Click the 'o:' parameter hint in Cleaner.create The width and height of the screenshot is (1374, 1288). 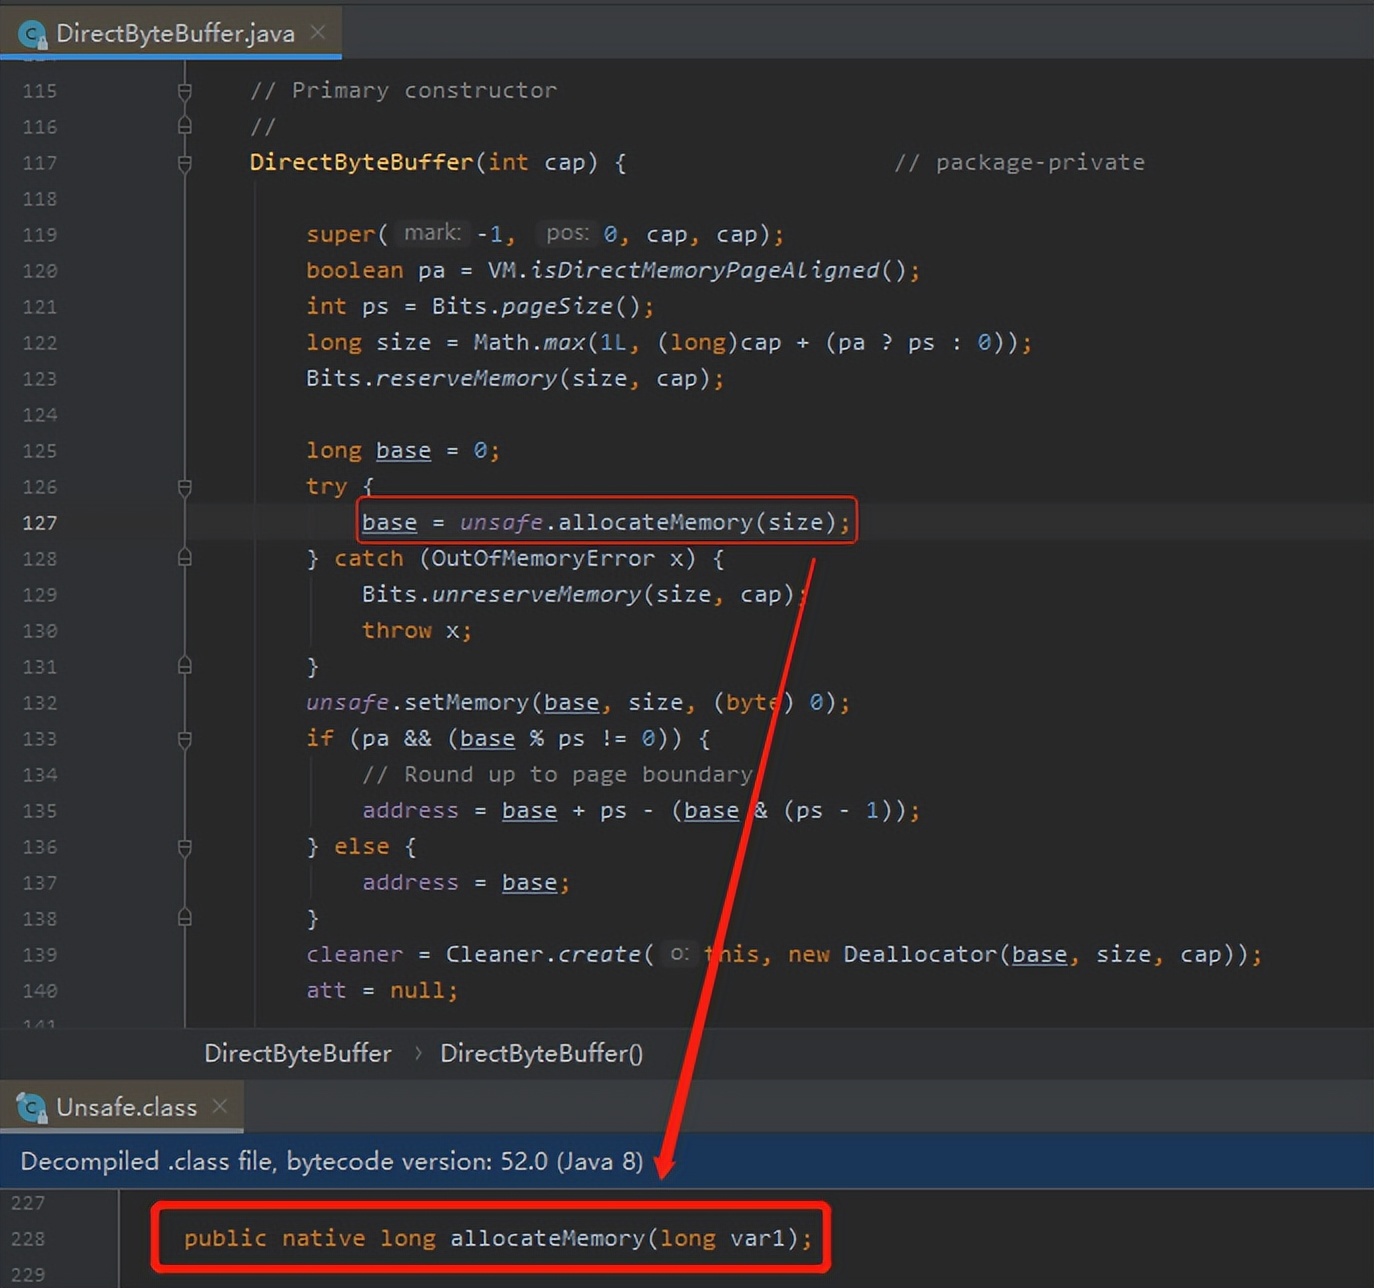click(x=679, y=954)
